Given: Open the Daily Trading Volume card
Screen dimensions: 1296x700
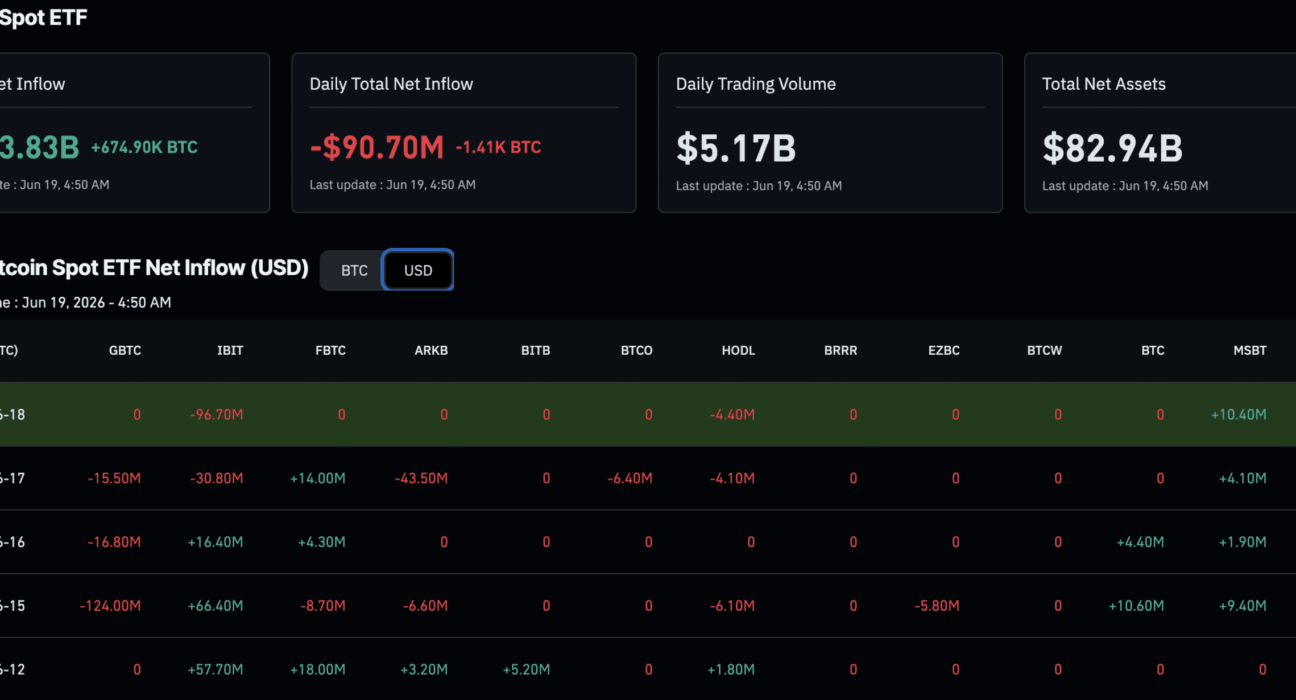Looking at the screenshot, I should point(830,133).
